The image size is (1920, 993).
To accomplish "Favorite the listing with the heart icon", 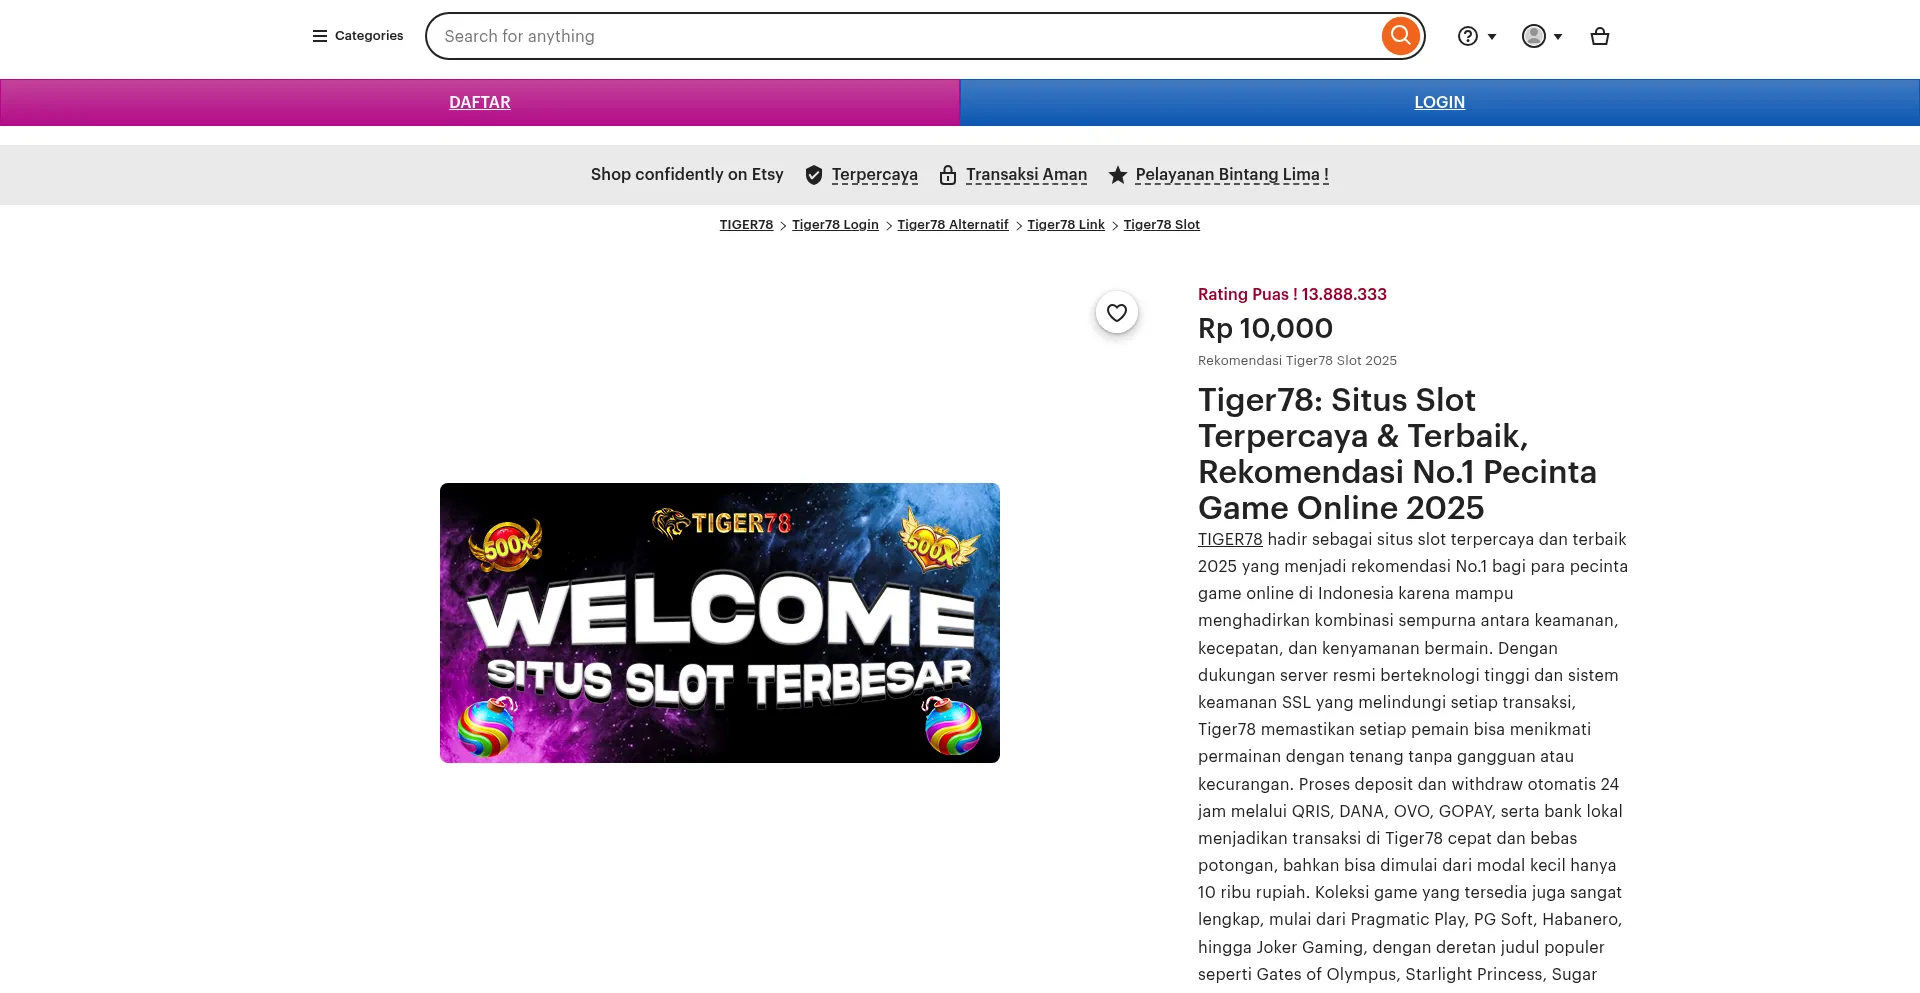I will coord(1117,312).
